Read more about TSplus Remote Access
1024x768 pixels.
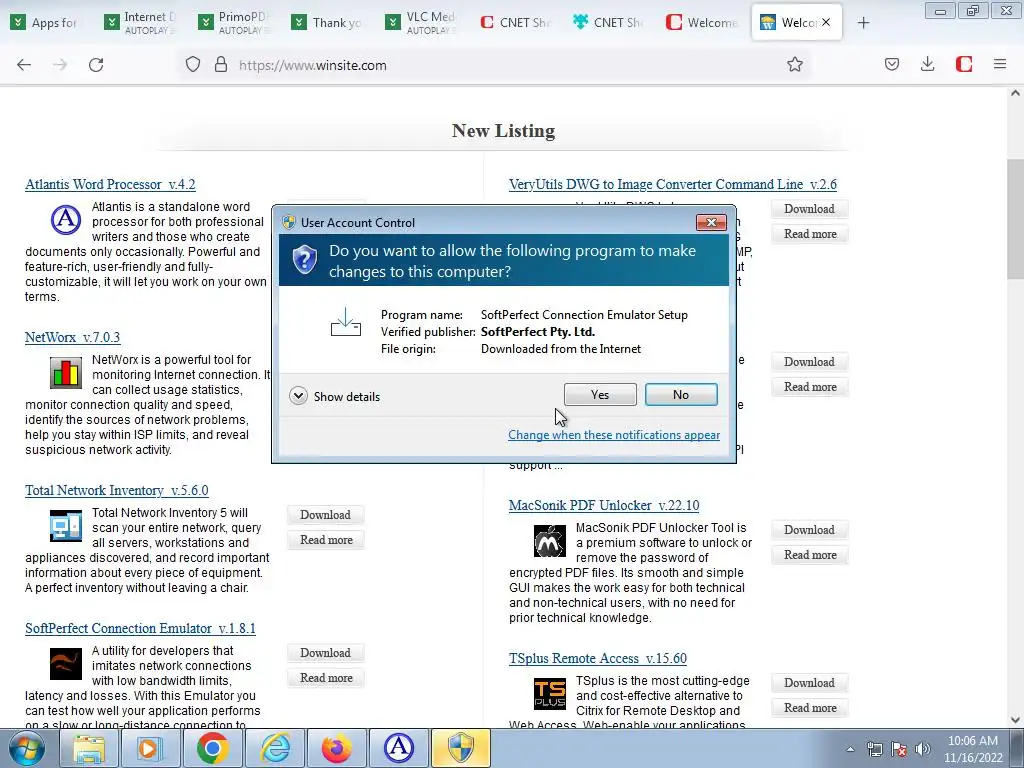pos(810,708)
